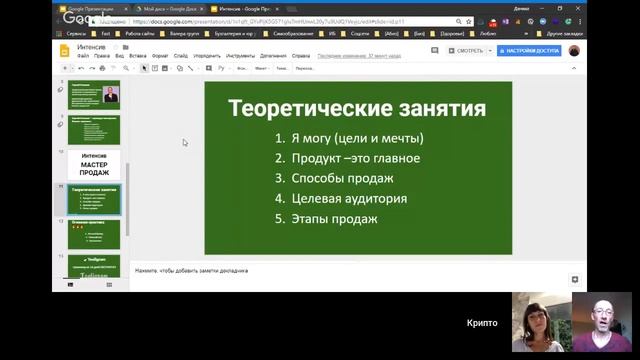Click the undo arrow in Slides toolbar
This screenshot has width=640, height=360.
[81, 69]
